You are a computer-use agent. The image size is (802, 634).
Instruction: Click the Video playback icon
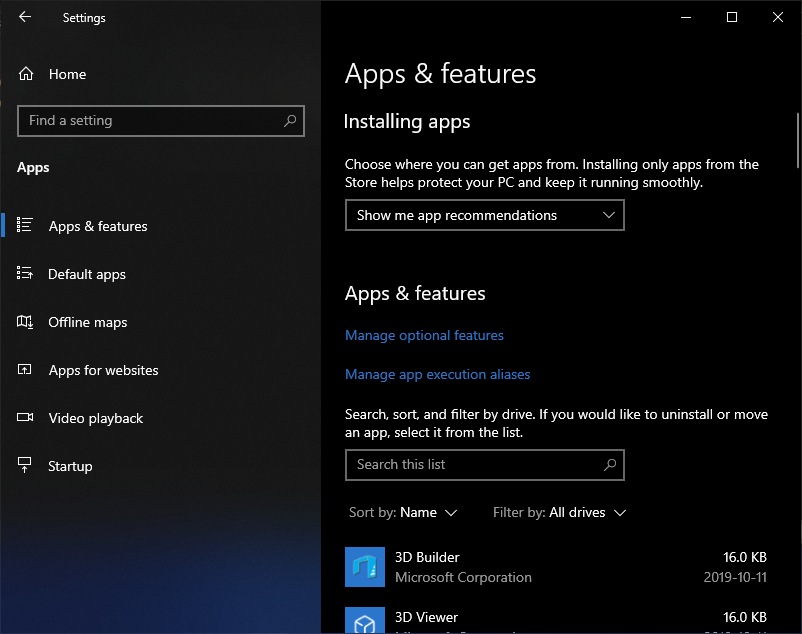coord(25,418)
